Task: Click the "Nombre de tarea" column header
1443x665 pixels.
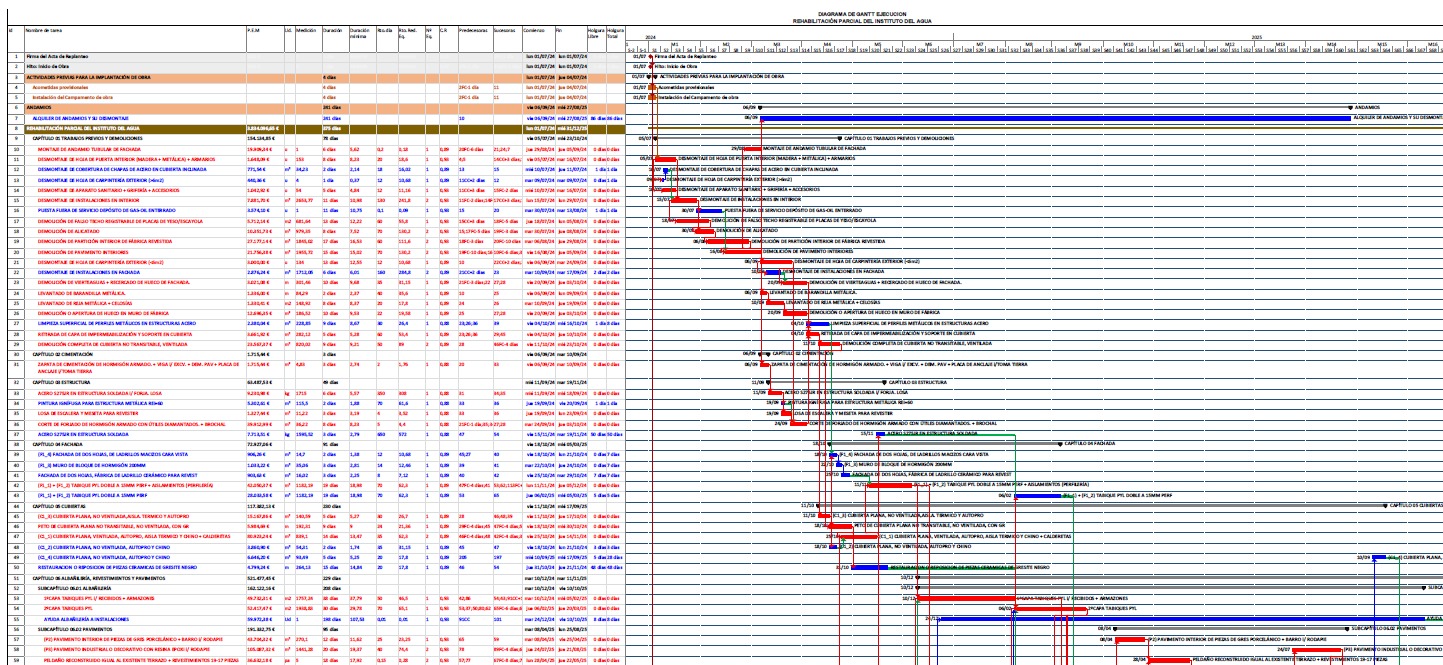Action: coord(44,31)
